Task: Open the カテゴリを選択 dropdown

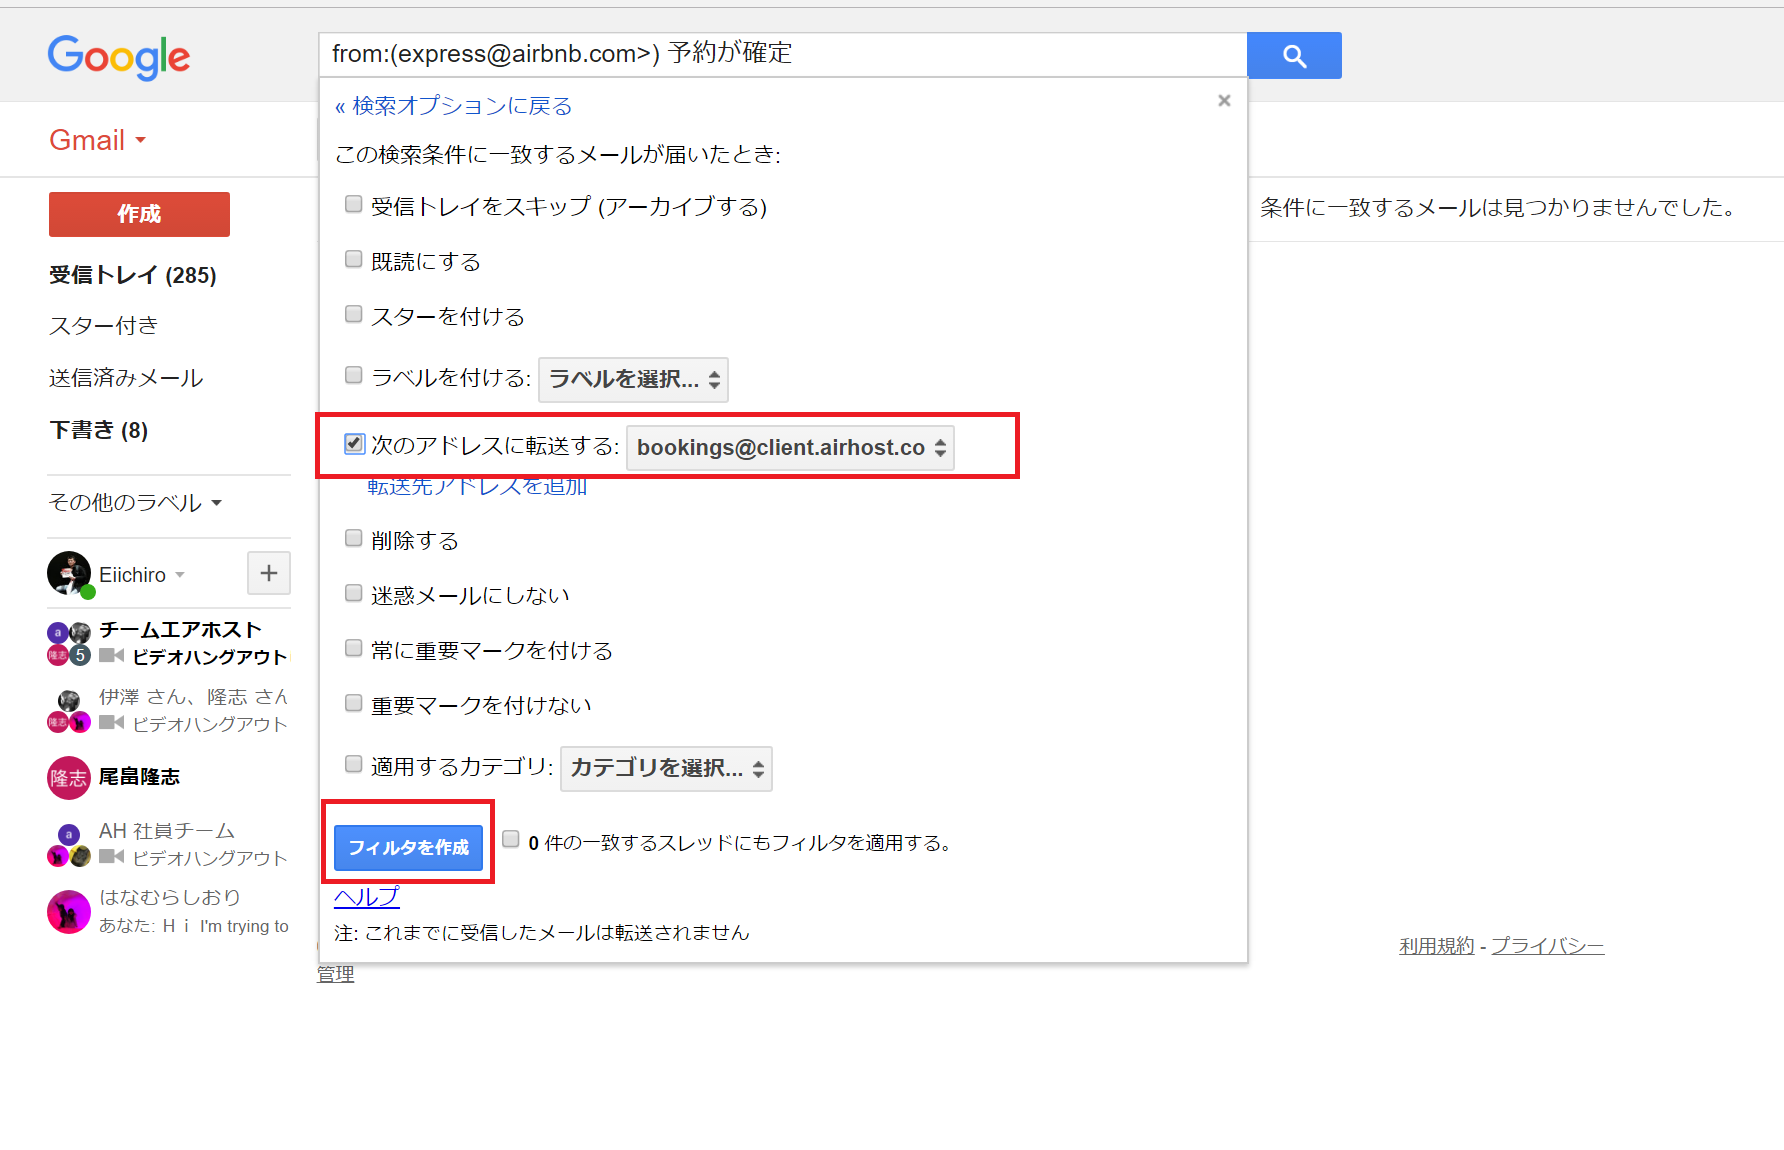Action: tap(666, 768)
